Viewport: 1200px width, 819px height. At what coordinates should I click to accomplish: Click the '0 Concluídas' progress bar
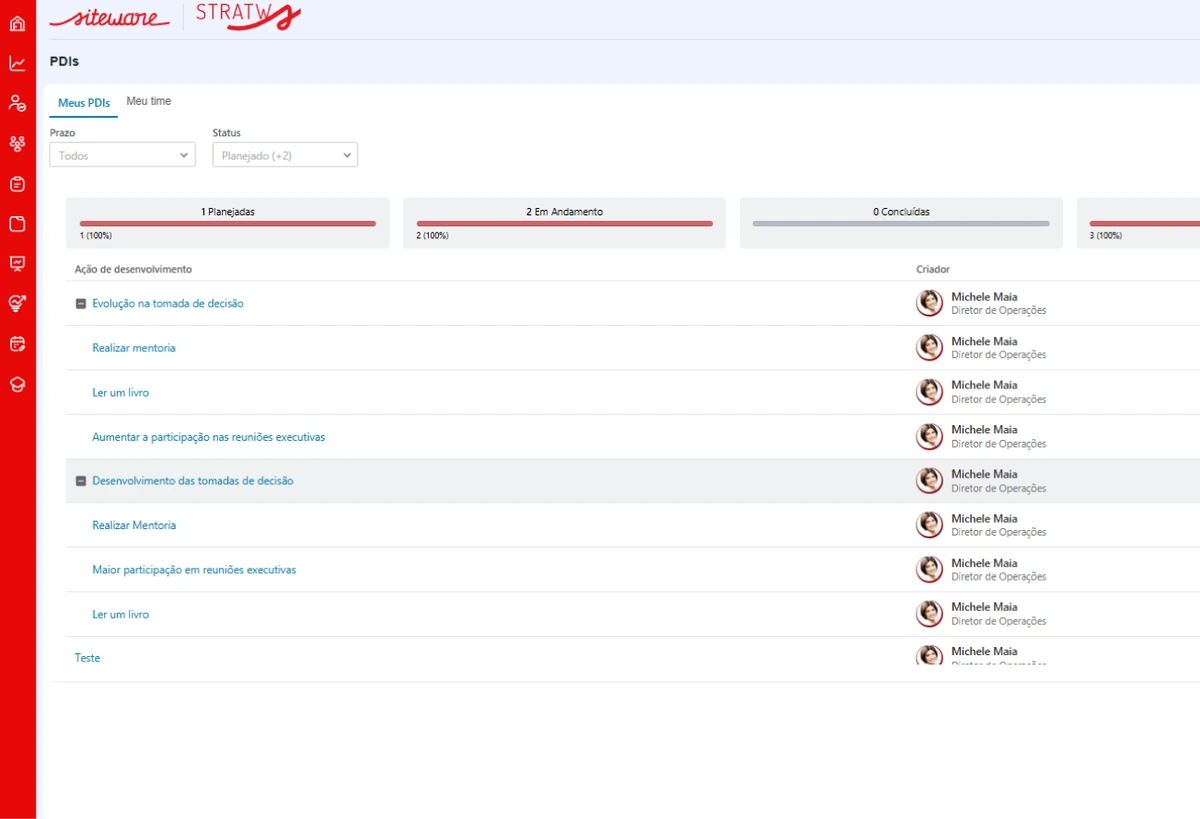901,224
